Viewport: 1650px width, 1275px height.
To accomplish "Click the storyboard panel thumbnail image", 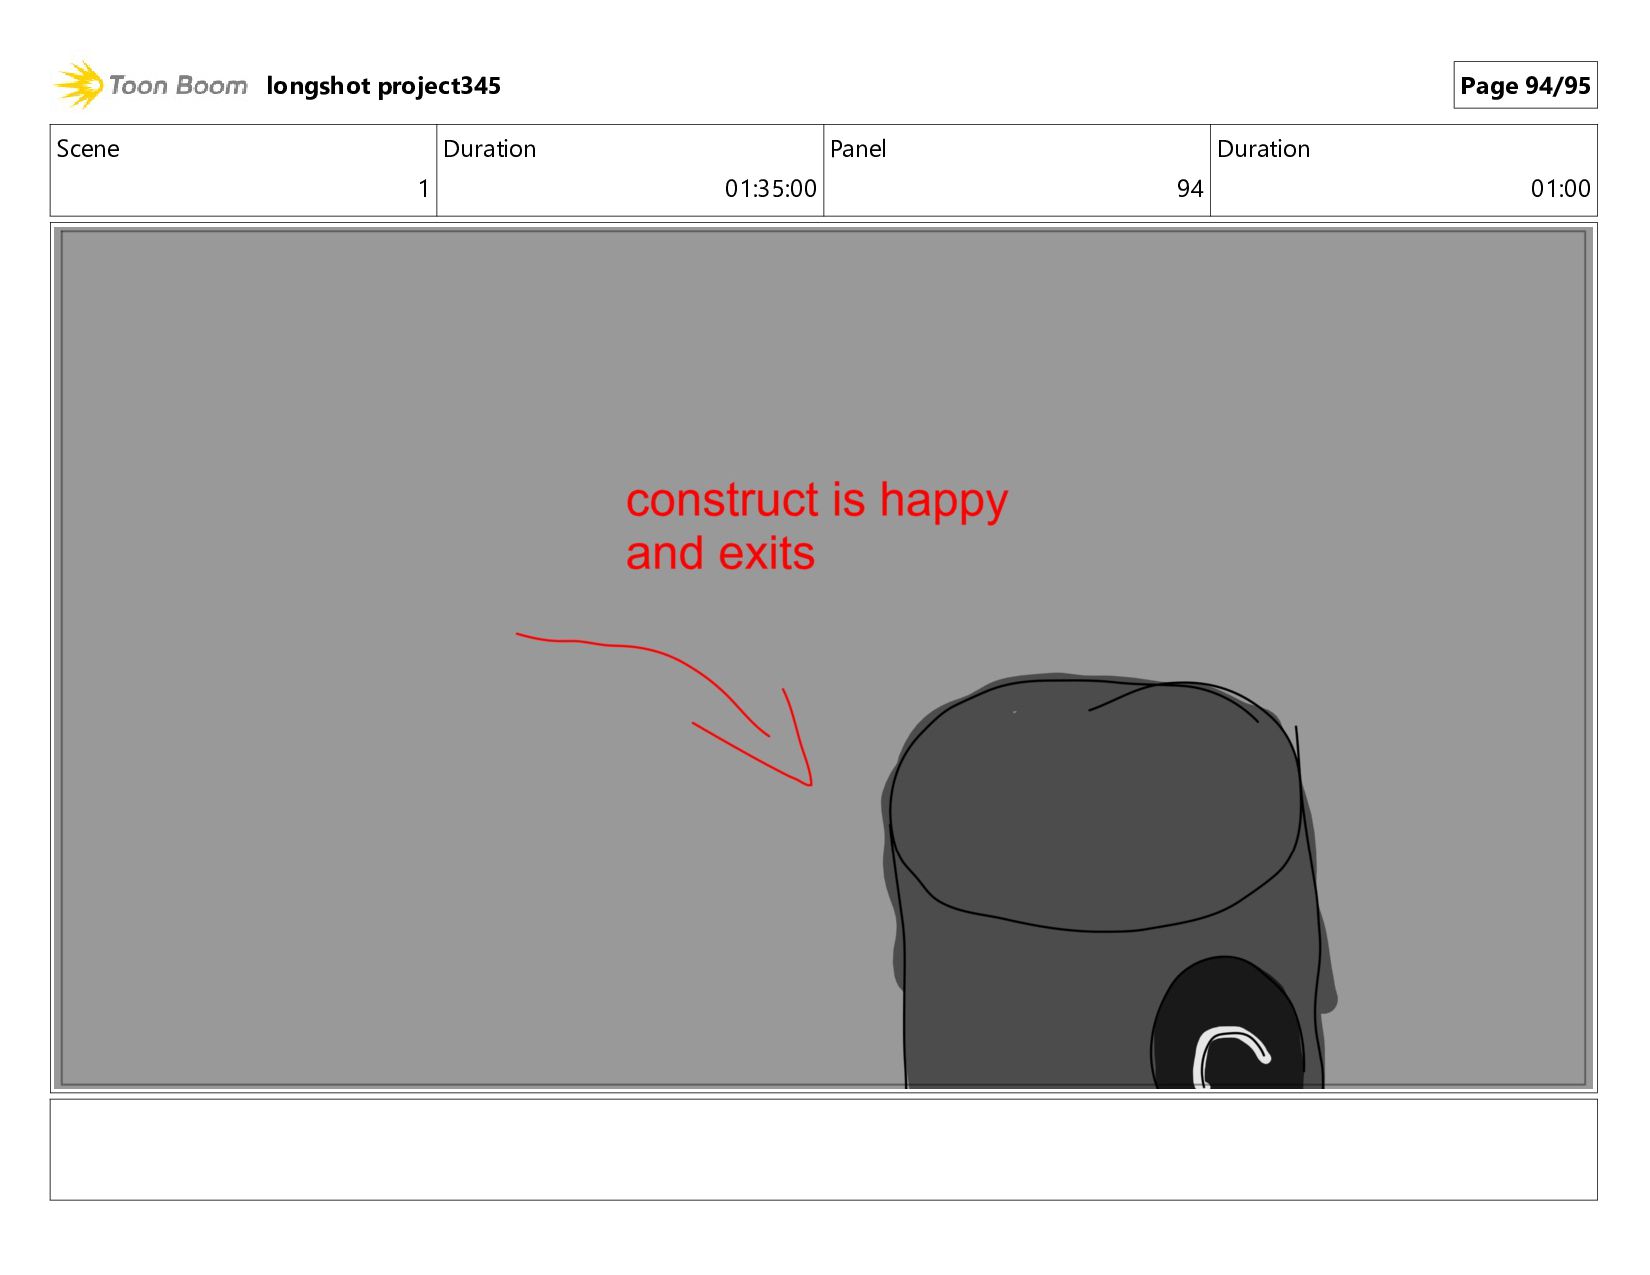I will [823, 658].
